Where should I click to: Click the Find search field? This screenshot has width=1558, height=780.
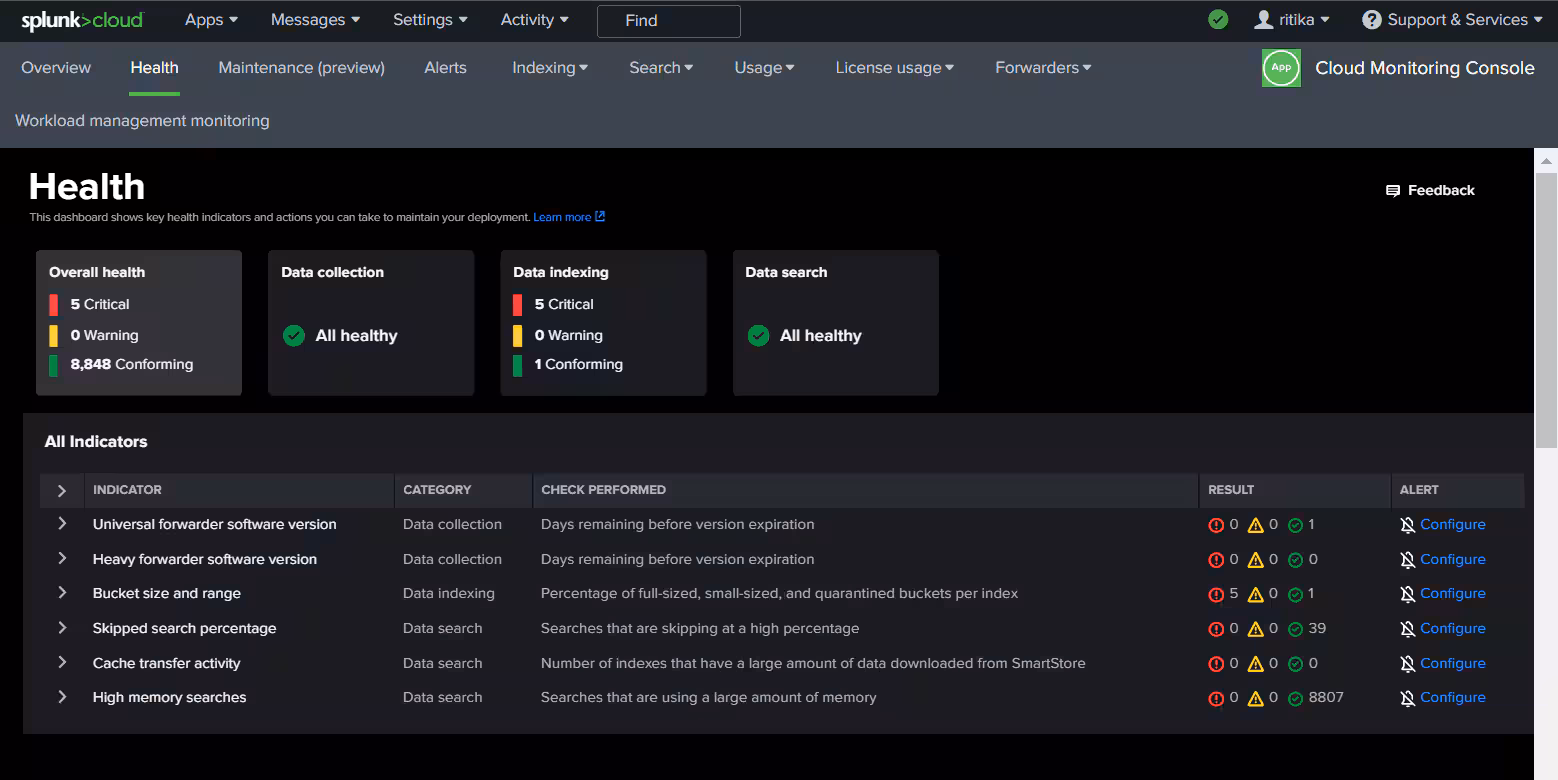pyautogui.click(x=668, y=21)
